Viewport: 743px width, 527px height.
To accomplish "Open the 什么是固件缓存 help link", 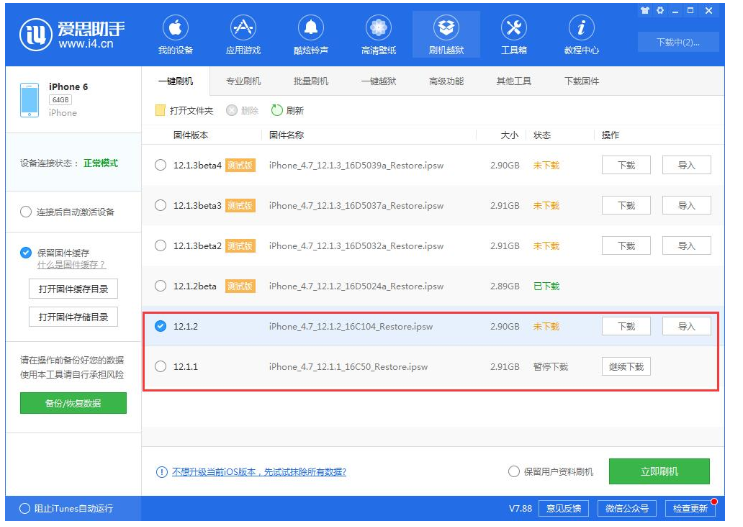I will pos(71,265).
